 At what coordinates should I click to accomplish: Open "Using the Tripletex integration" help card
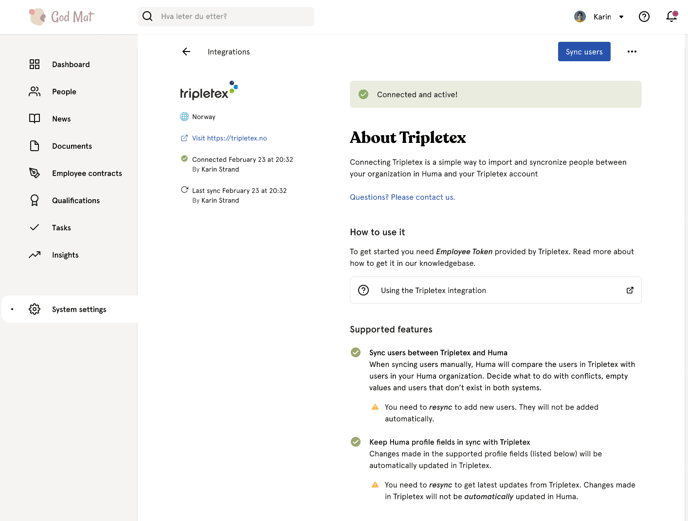[x=495, y=290]
